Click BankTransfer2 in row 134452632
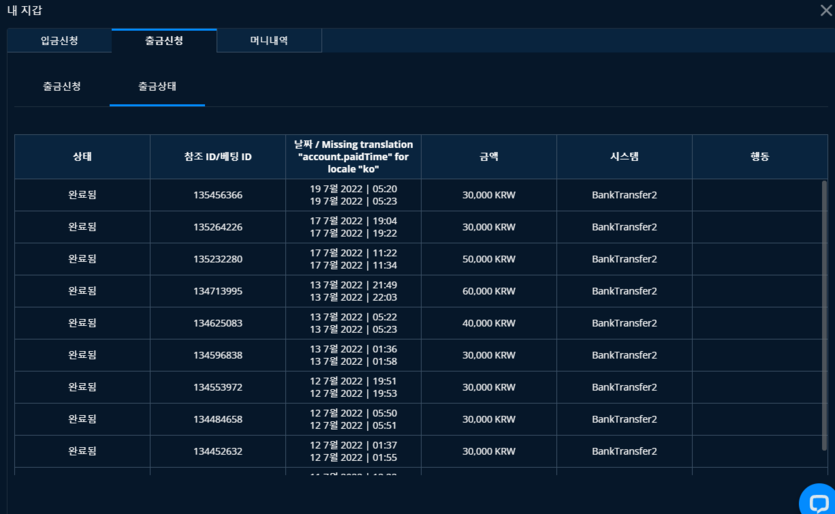The image size is (835, 514). point(624,451)
